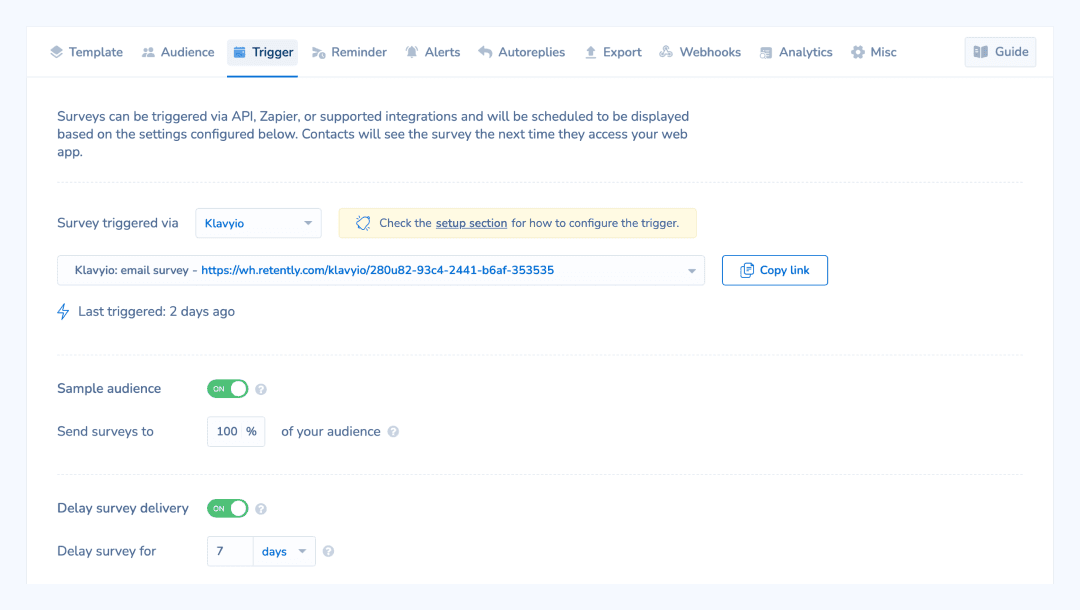Screen dimensions: 1080x610
Task: Click the Guide button
Action: (x=1000, y=52)
